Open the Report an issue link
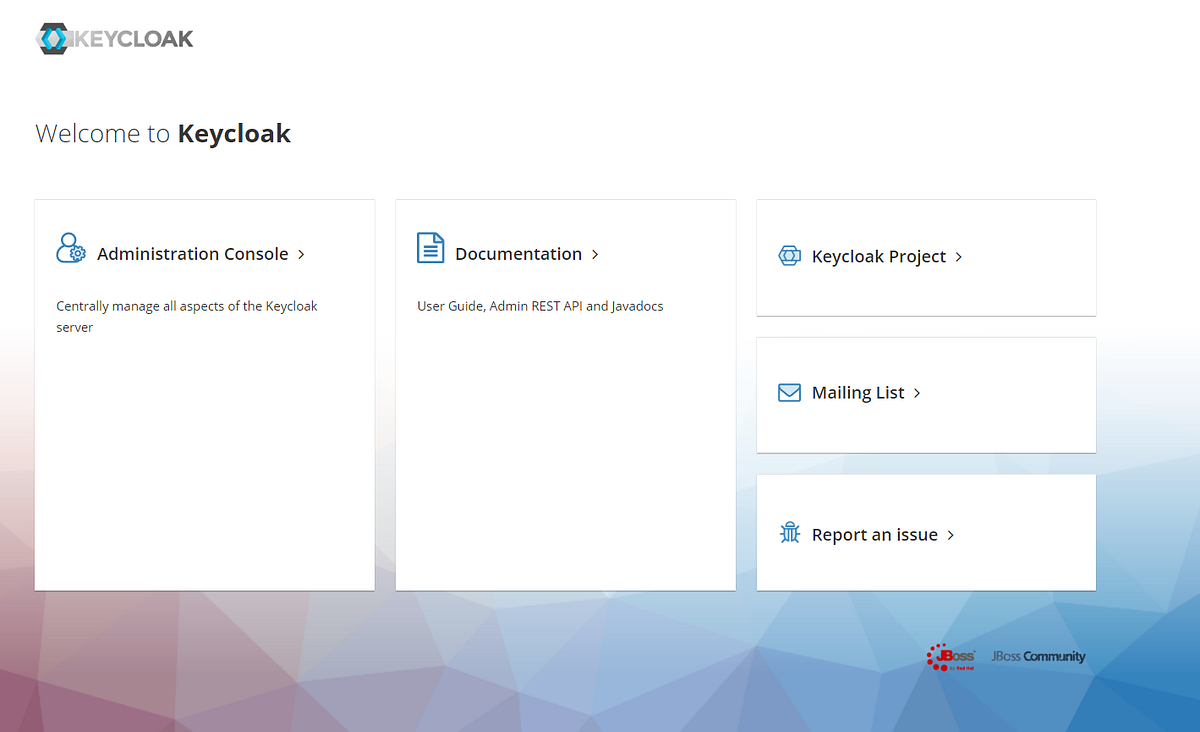Screen dimensions: 1200x732 coord(873,534)
